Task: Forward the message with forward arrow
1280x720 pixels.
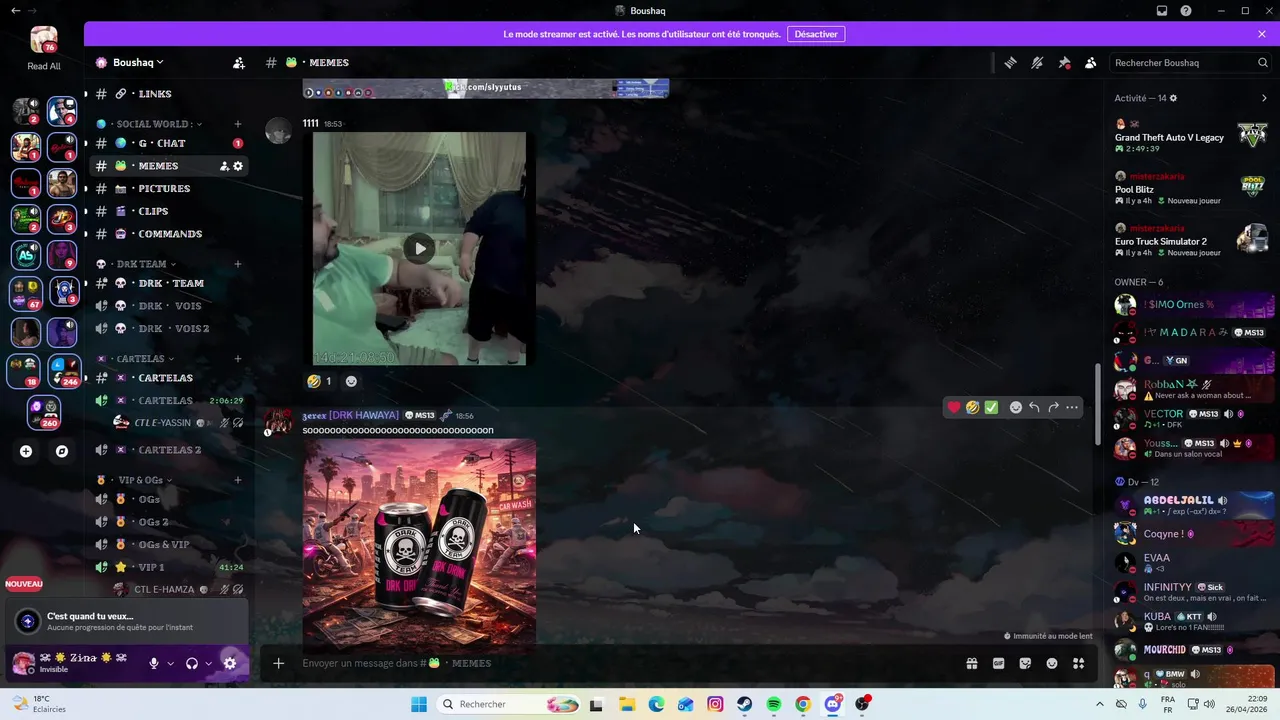Action: click(x=1053, y=407)
